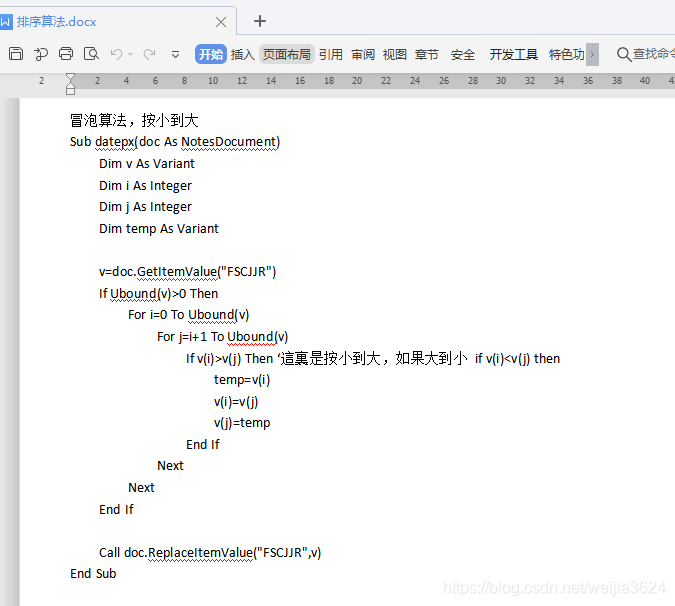
Task: Click the final 'End Sub' line
Action: click(93, 574)
